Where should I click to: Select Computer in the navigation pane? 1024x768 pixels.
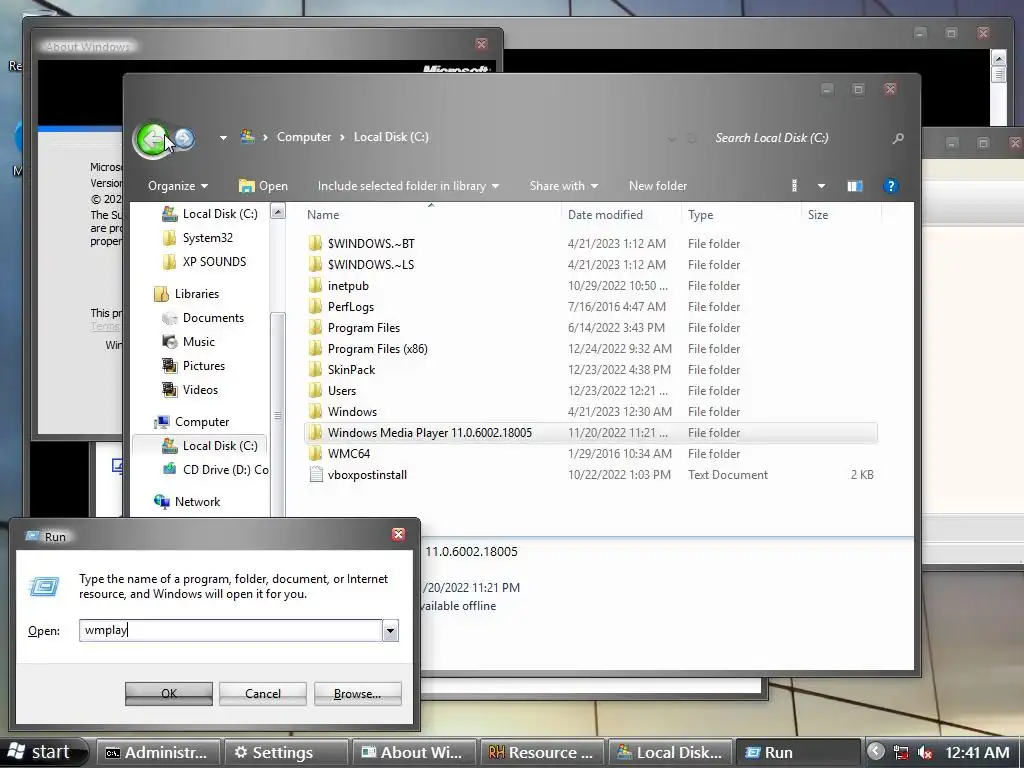(201, 422)
